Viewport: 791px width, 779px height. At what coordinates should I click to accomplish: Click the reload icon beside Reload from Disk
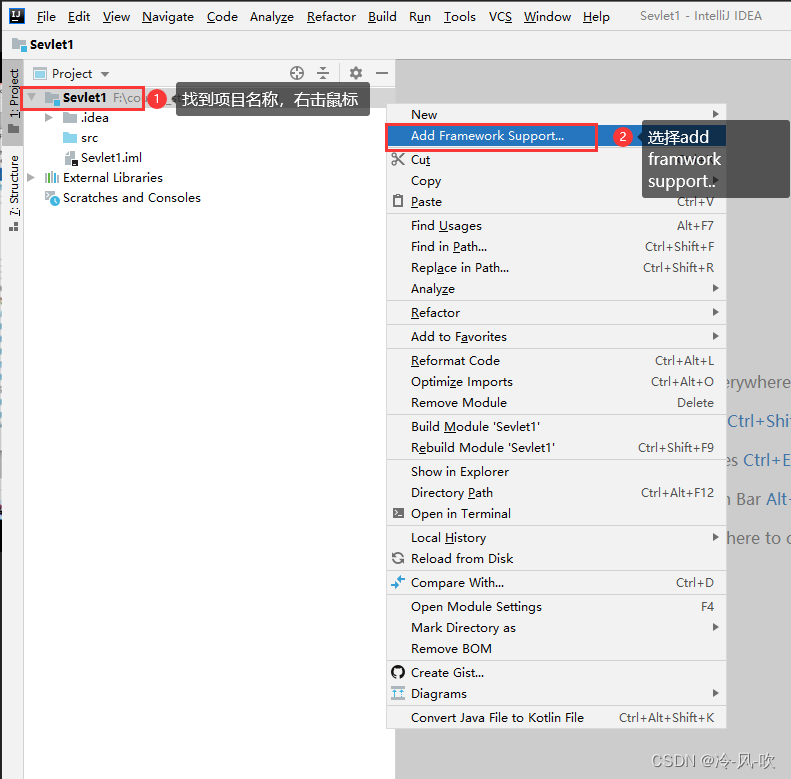click(x=398, y=558)
